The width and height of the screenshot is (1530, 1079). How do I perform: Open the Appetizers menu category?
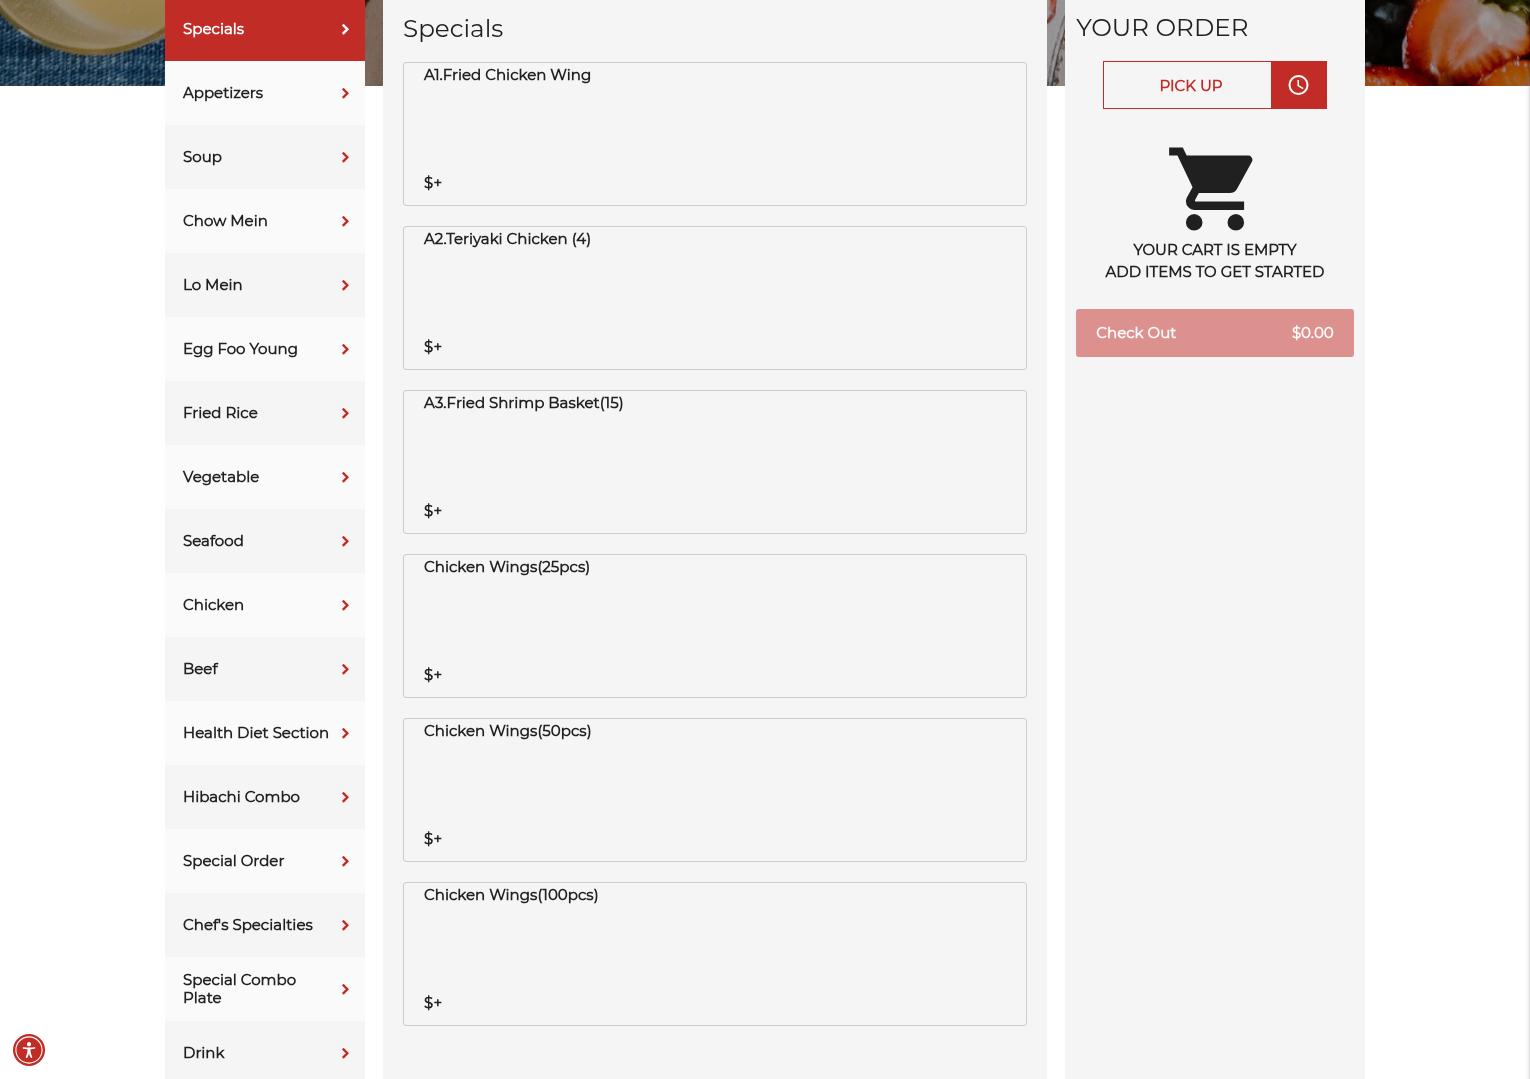pos(265,93)
